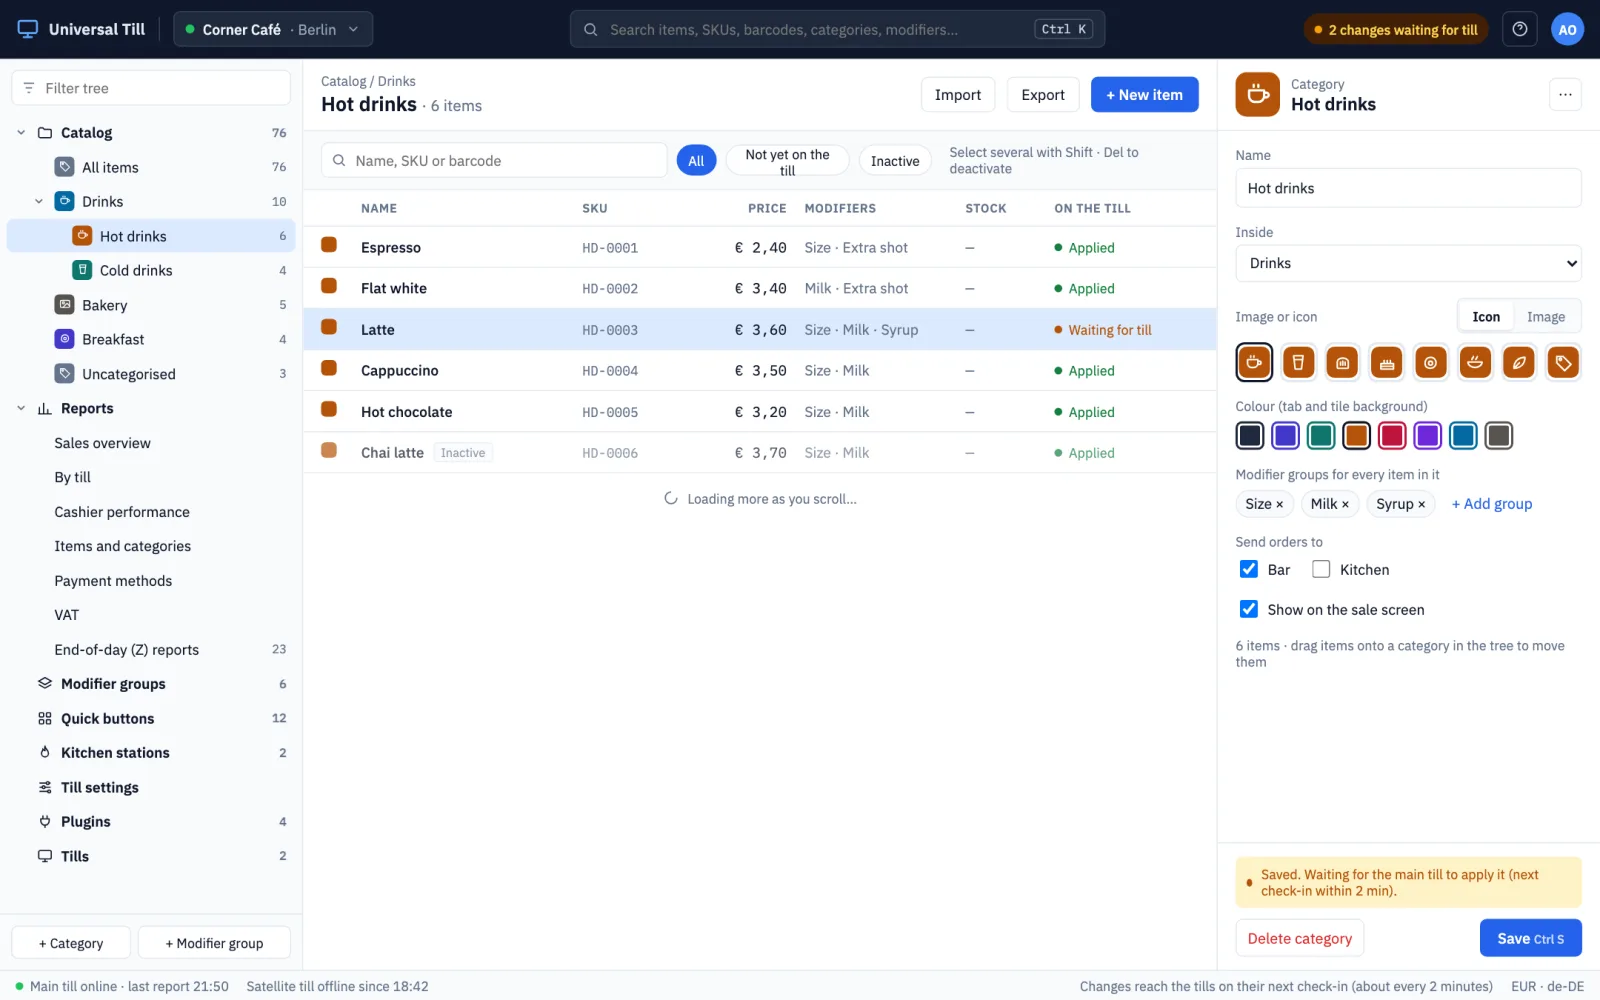The width and height of the screenshot is (1600, 1000).
Task: Click the Kitchen stations flame icon
Action: (x=45, y=752)
